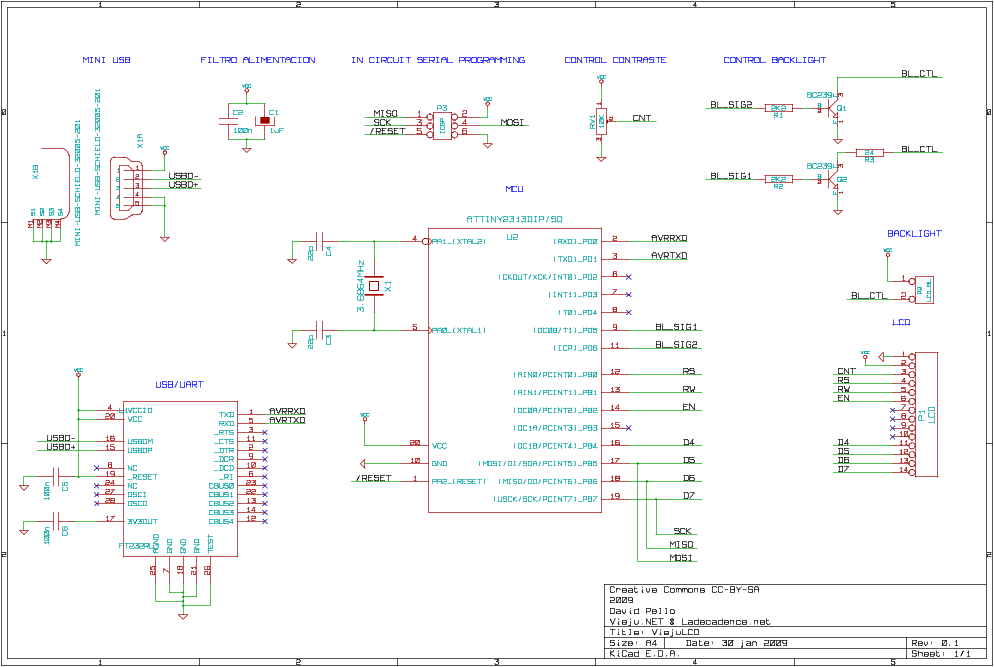Click the "KiCad E.D.A." text
The image size is (994, 667).
[645, 653]
